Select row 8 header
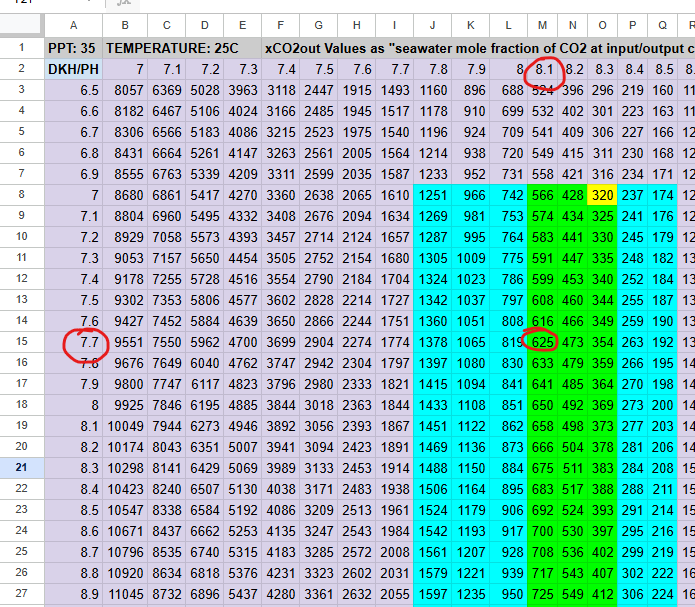The width and height of the screenshot is (695, 607). click(x=20, y=196)
